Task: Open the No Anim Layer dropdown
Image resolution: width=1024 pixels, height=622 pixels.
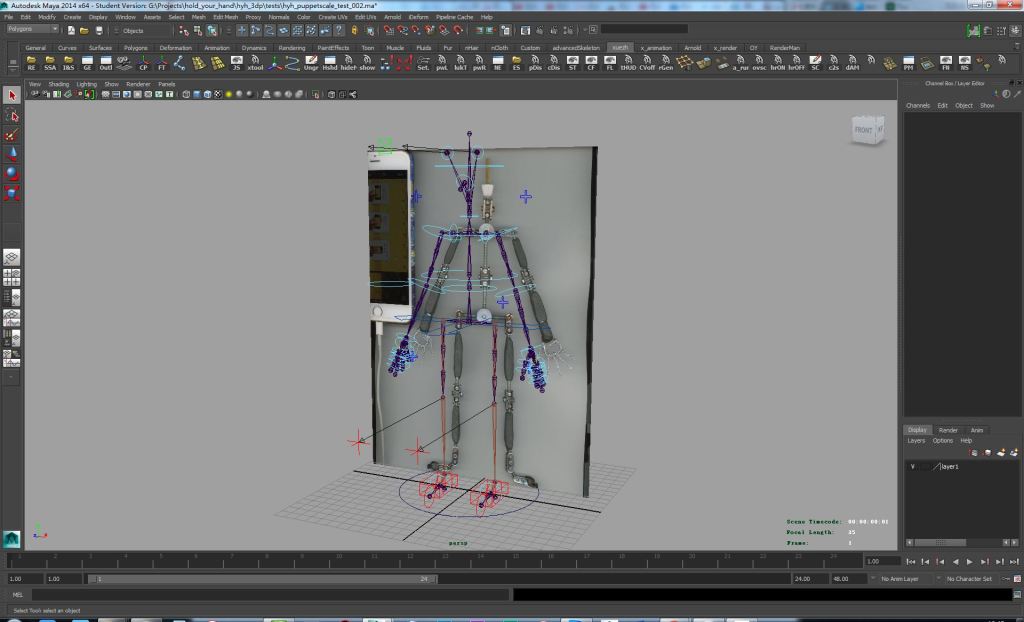Action: coord(898,579)
